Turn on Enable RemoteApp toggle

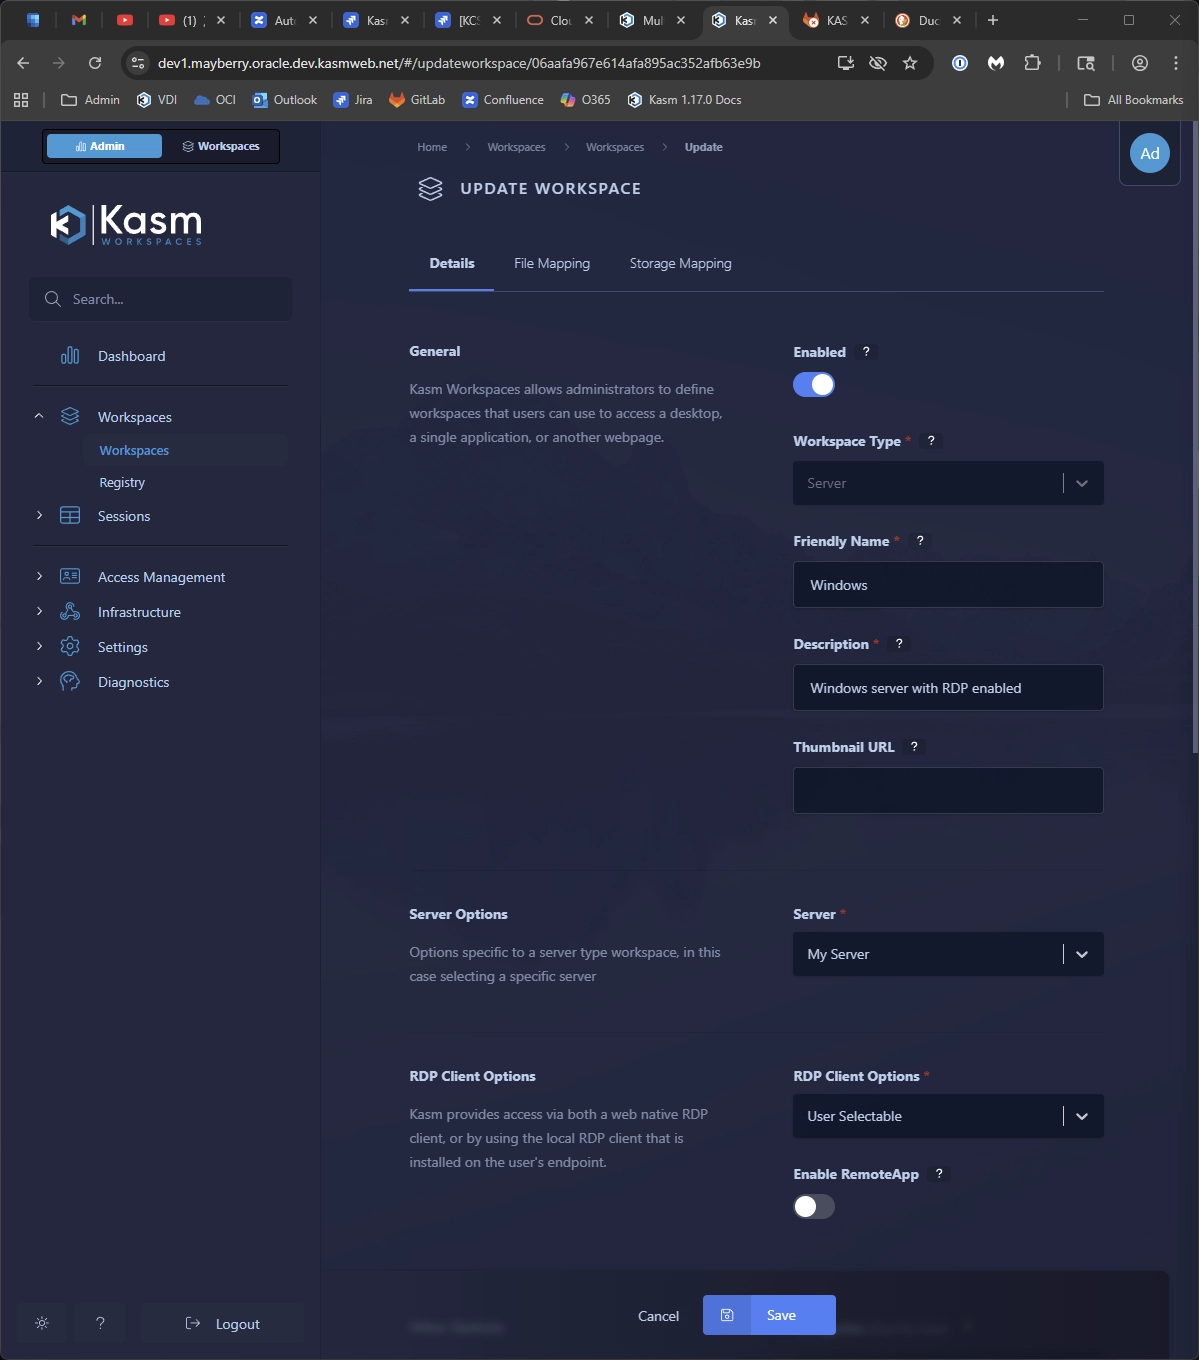[x=814, y=1207]
